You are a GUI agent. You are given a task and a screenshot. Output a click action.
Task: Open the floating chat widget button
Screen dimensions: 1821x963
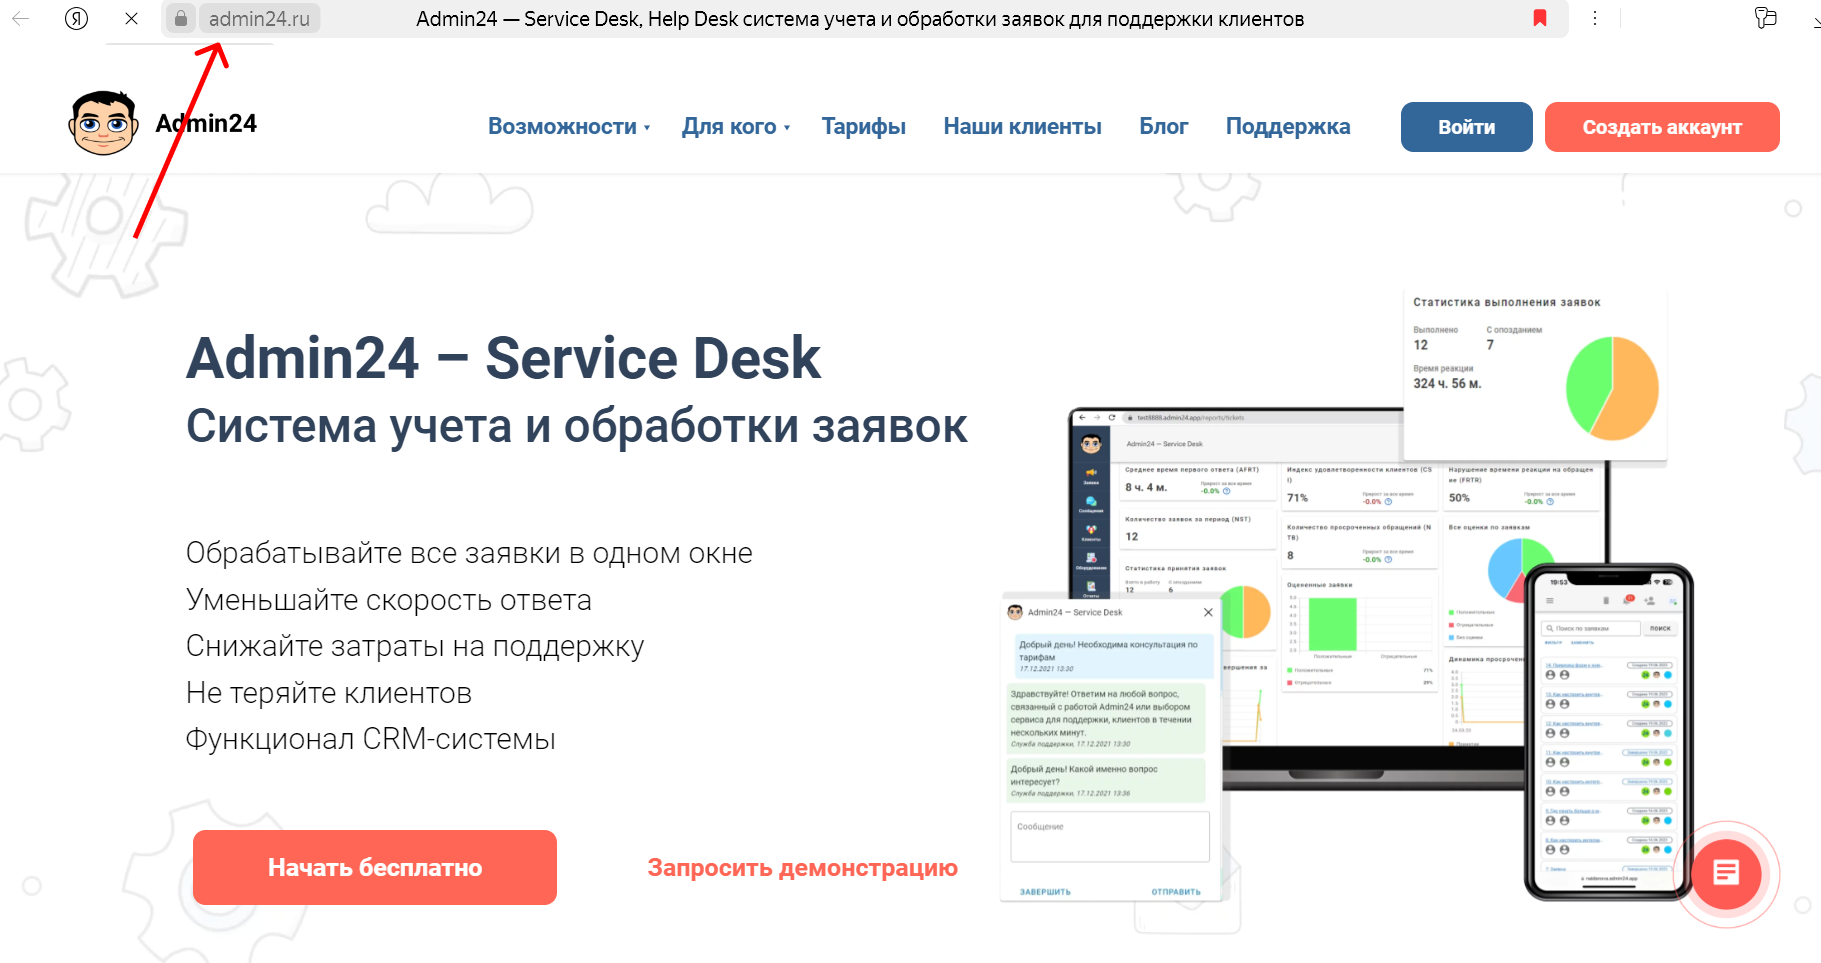point(1725,873)
